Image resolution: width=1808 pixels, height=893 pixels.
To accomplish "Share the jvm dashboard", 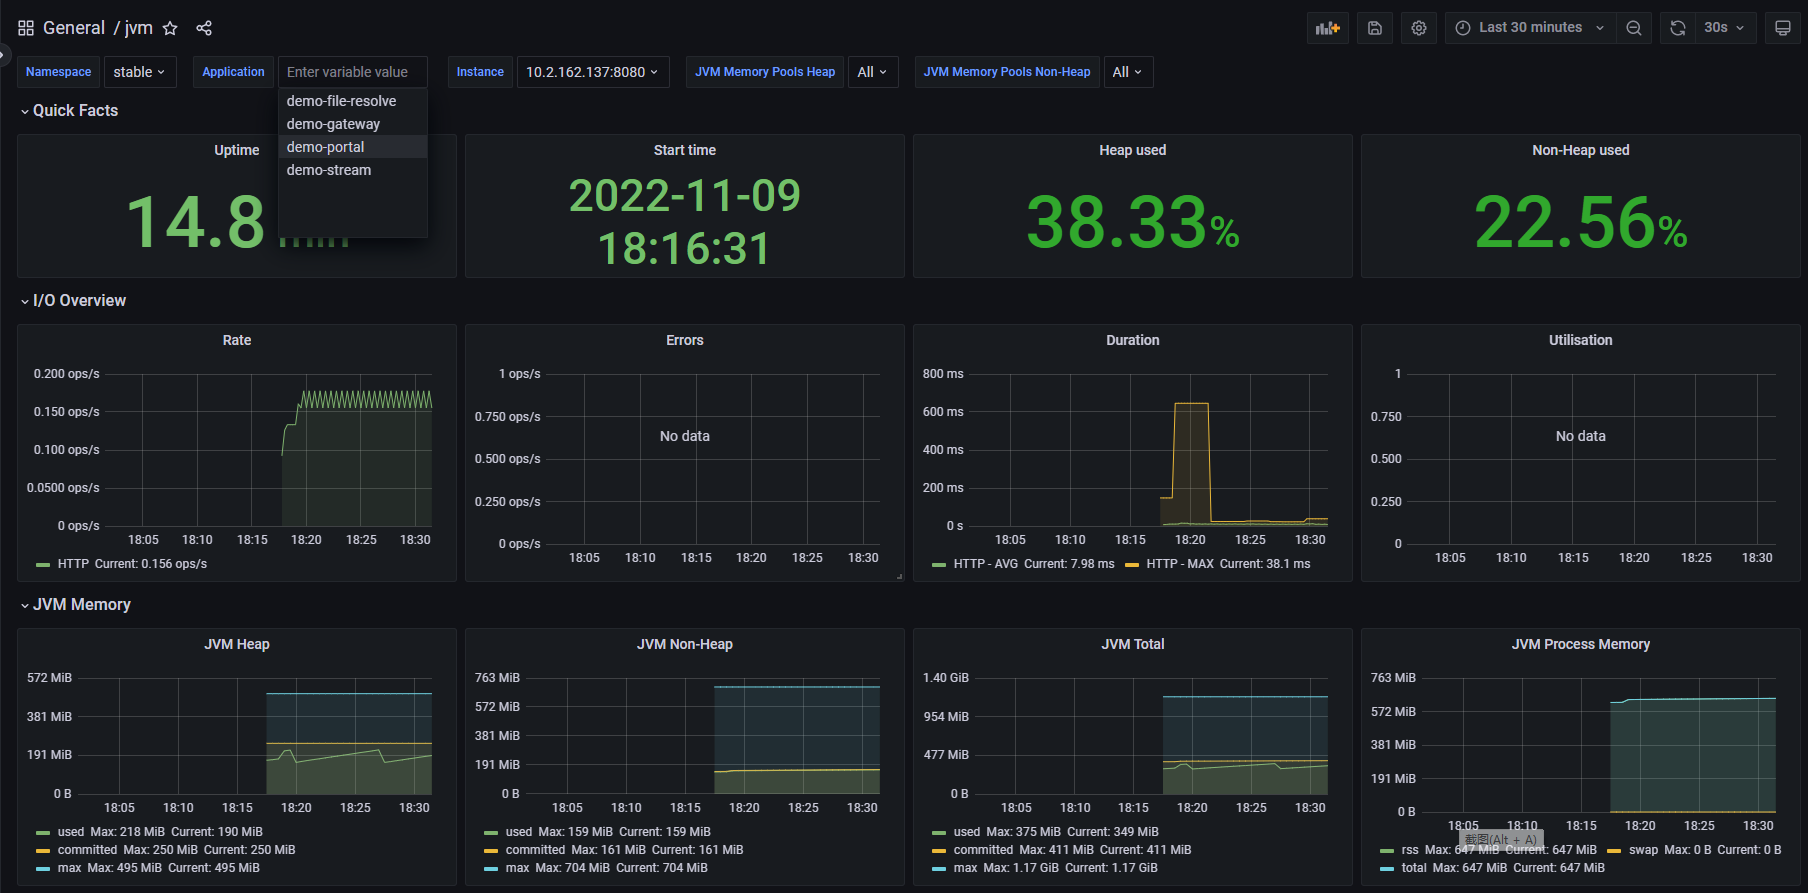I will [x=204, y=28].
